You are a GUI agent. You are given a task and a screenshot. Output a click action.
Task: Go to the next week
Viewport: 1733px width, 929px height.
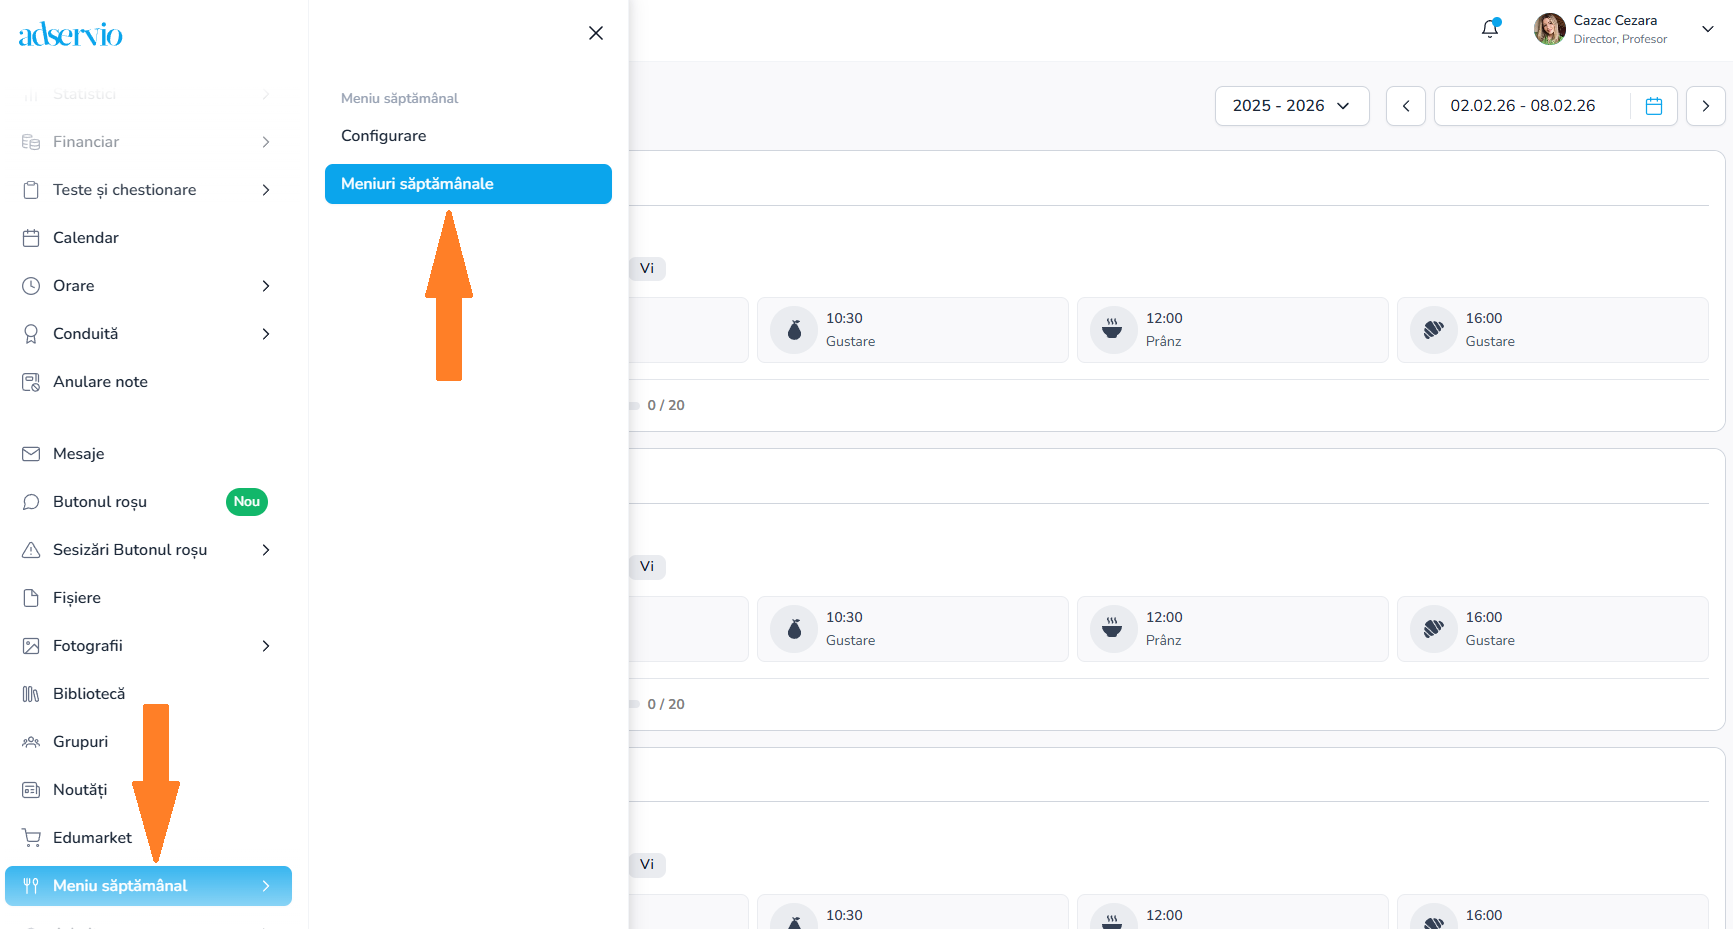coord(1705,106)
